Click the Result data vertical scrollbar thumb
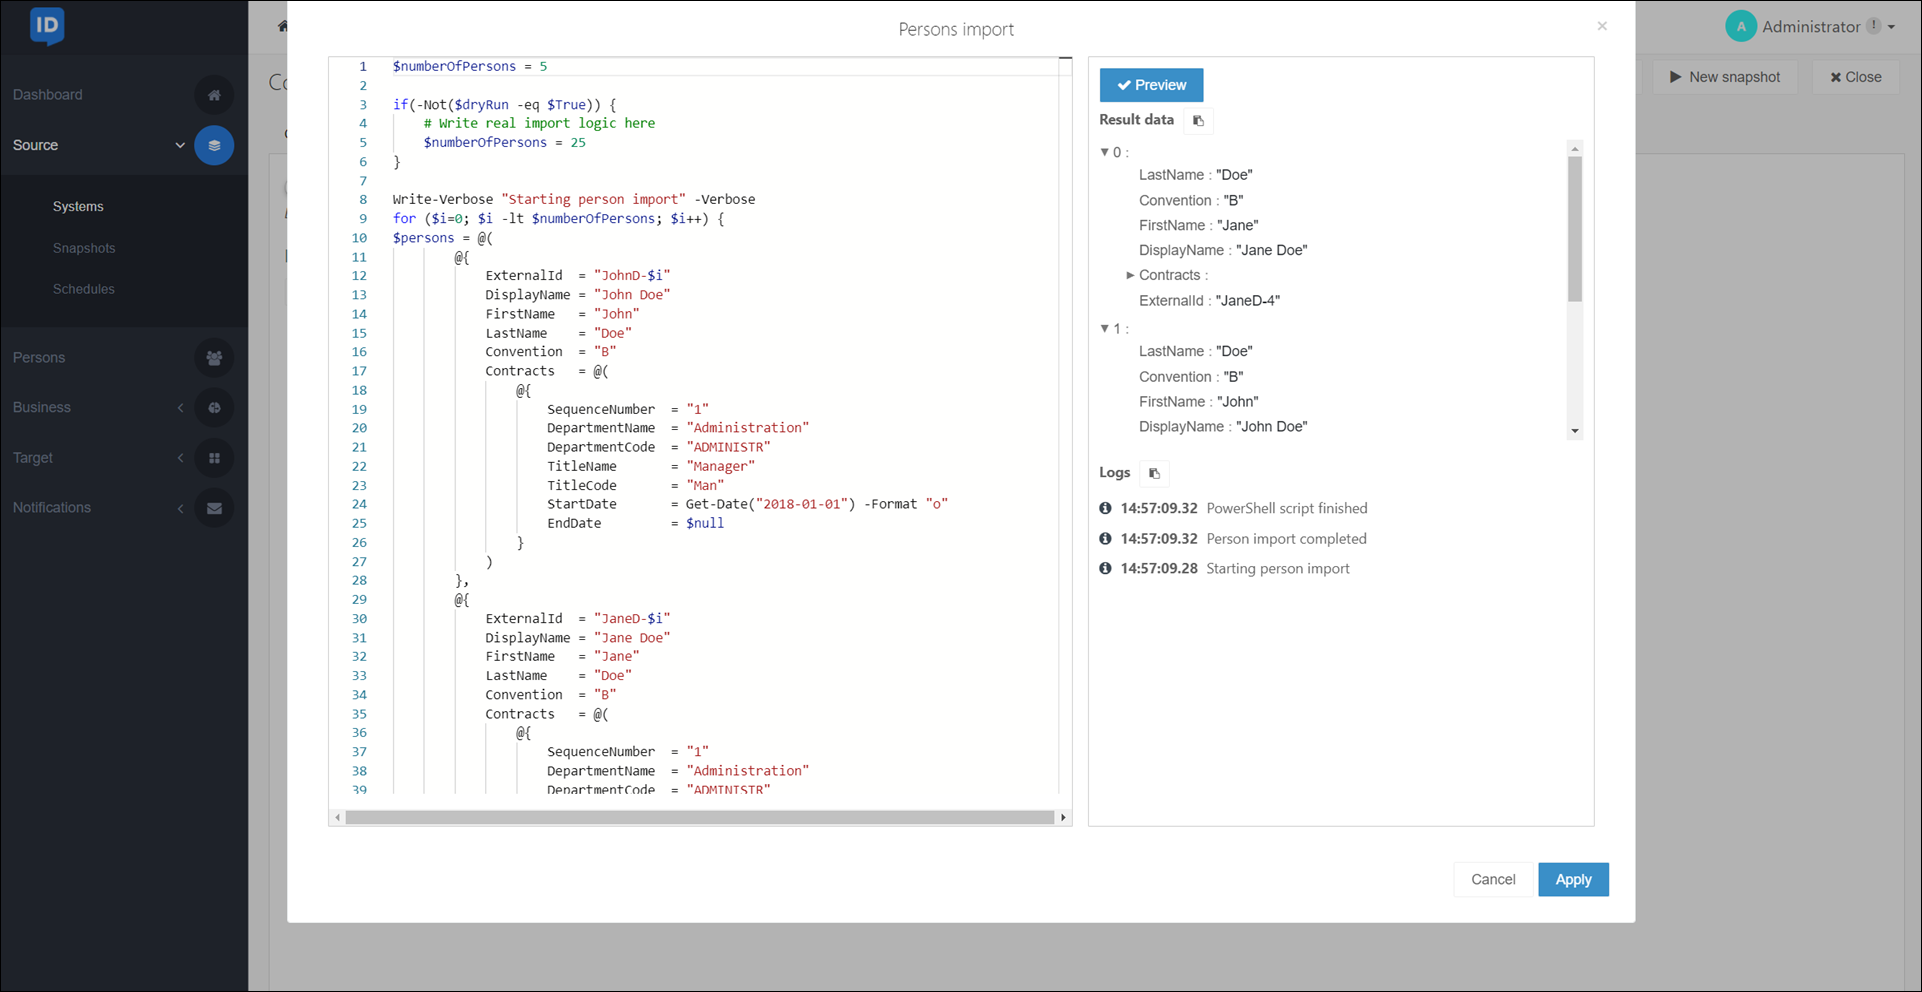 1575,229
